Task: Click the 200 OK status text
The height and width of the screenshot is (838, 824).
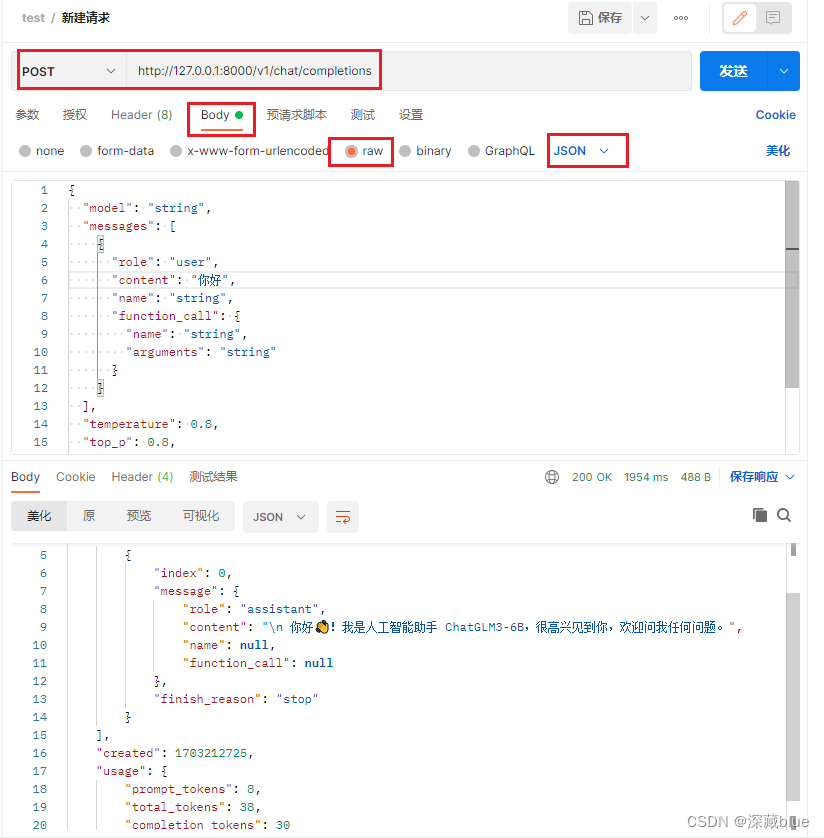Action: pyautogui.click(x=592, y=477)
